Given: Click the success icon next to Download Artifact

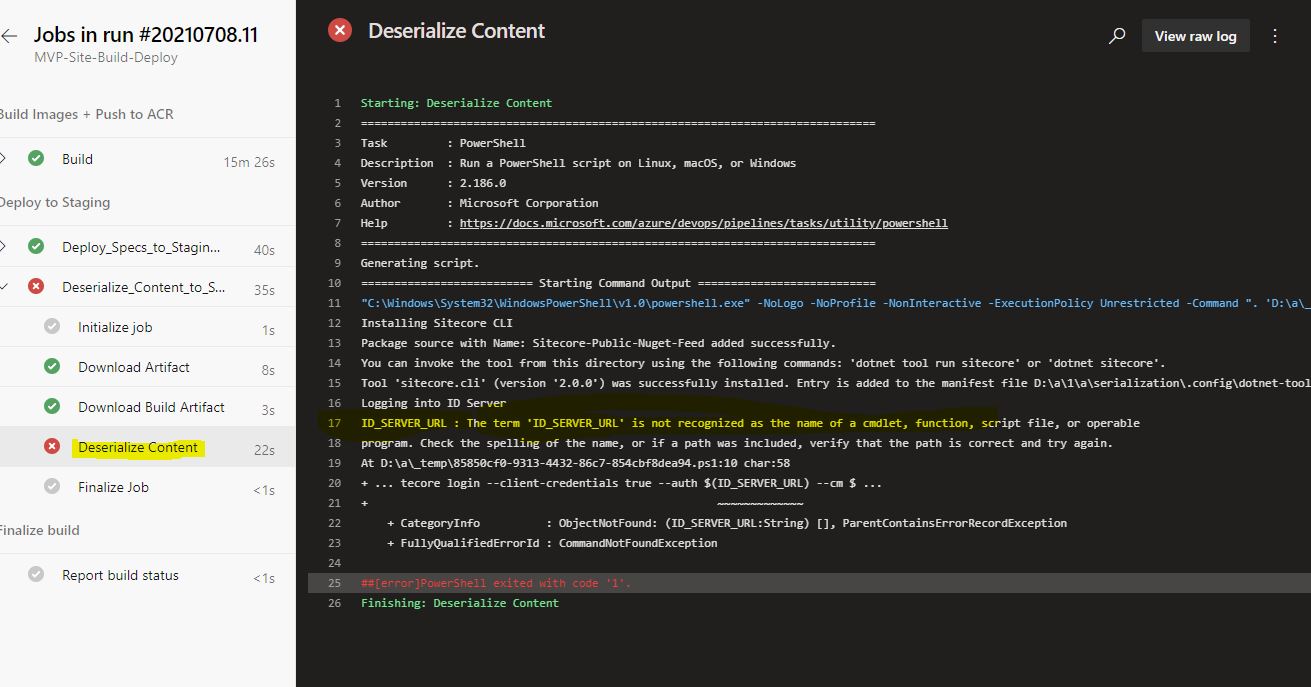Looking at the screenshot, I should 51,367.
